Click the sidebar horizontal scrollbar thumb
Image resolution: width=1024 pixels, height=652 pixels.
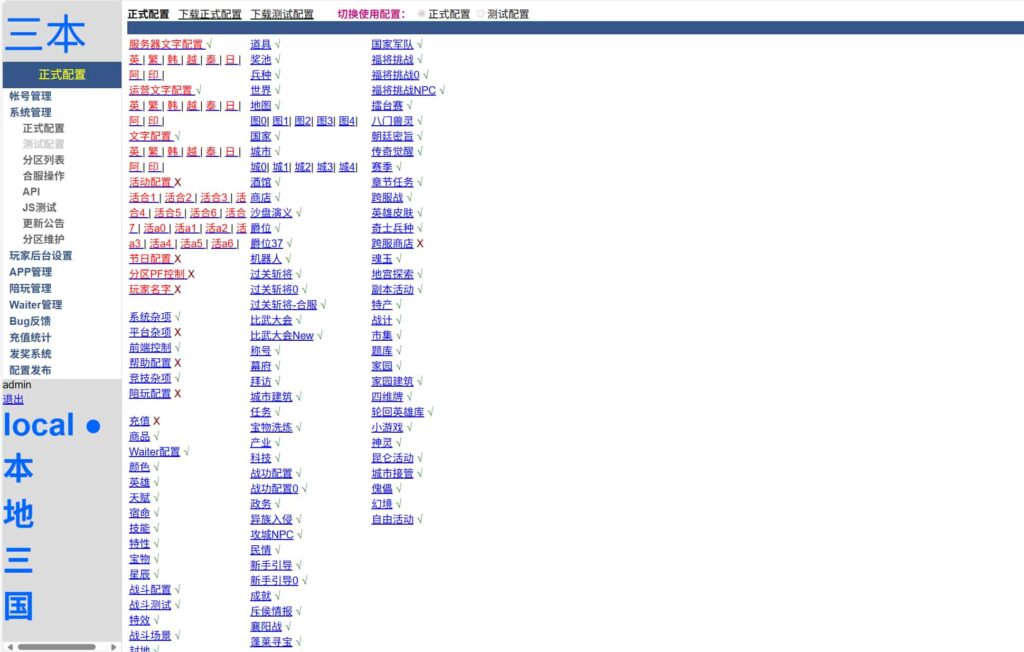tap(56, 647)
